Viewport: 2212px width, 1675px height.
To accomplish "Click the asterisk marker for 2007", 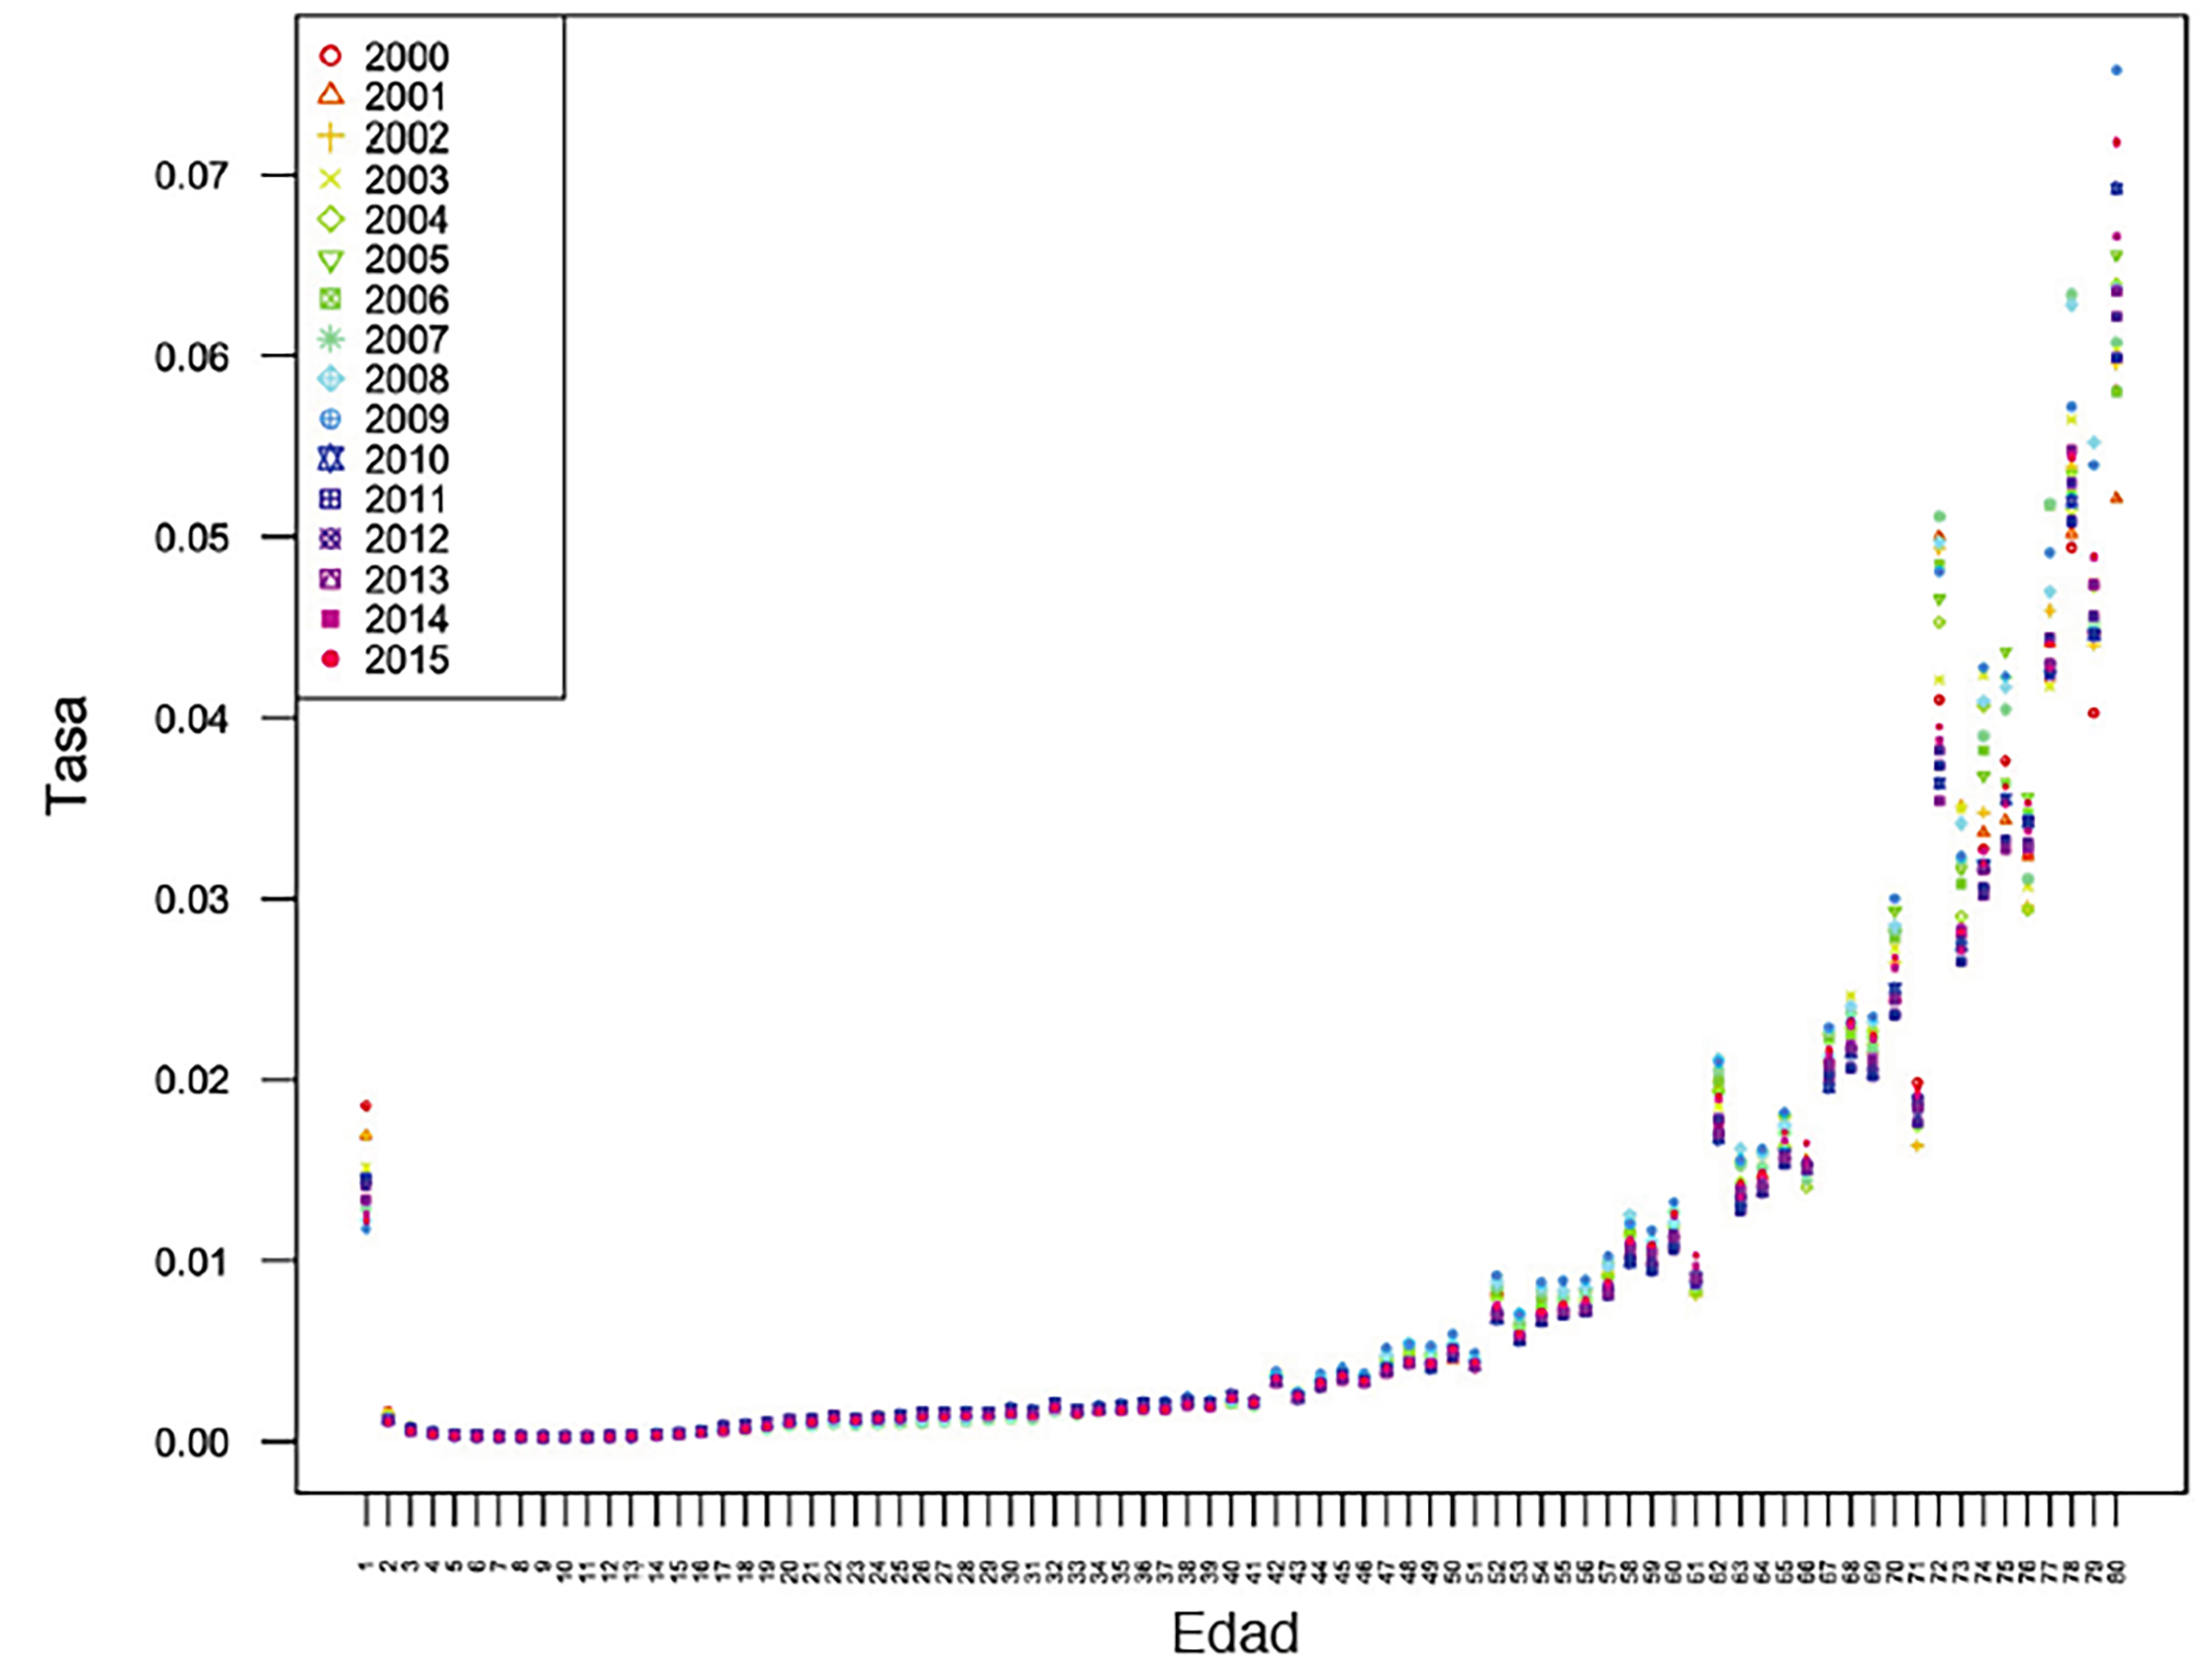I will tap(331, 340).
